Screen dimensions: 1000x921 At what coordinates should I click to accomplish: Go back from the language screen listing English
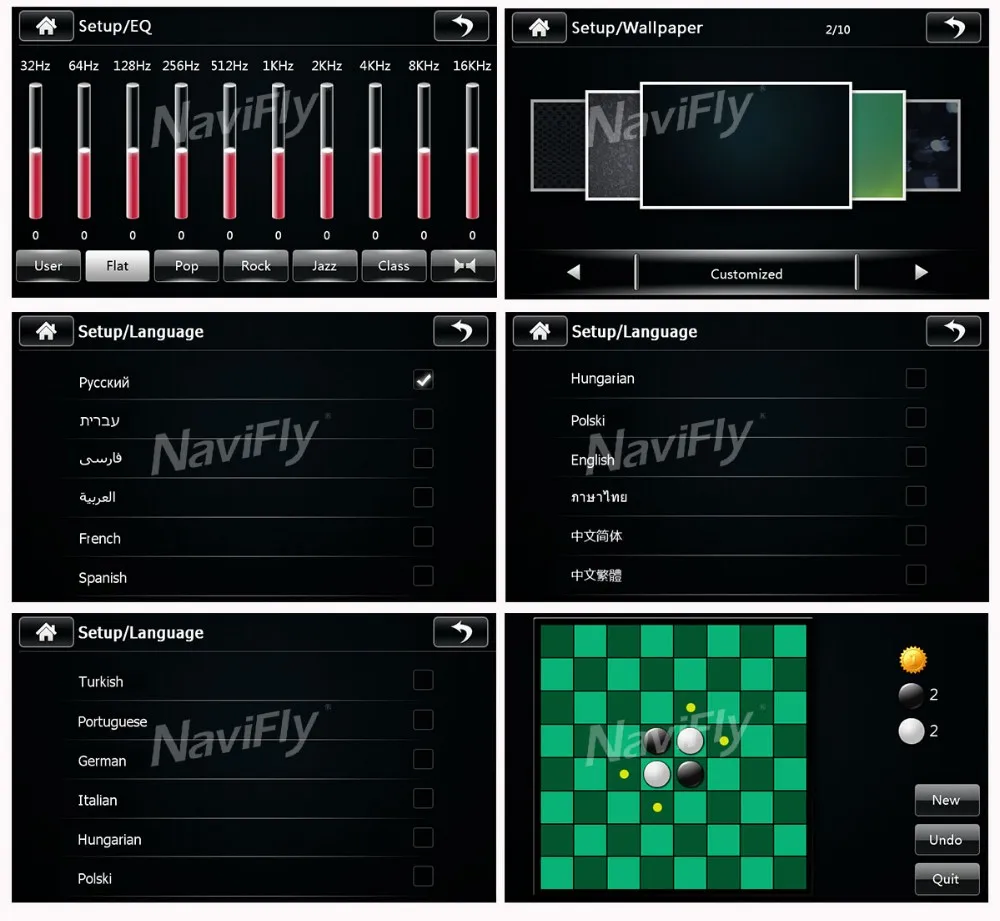(953, 331)
